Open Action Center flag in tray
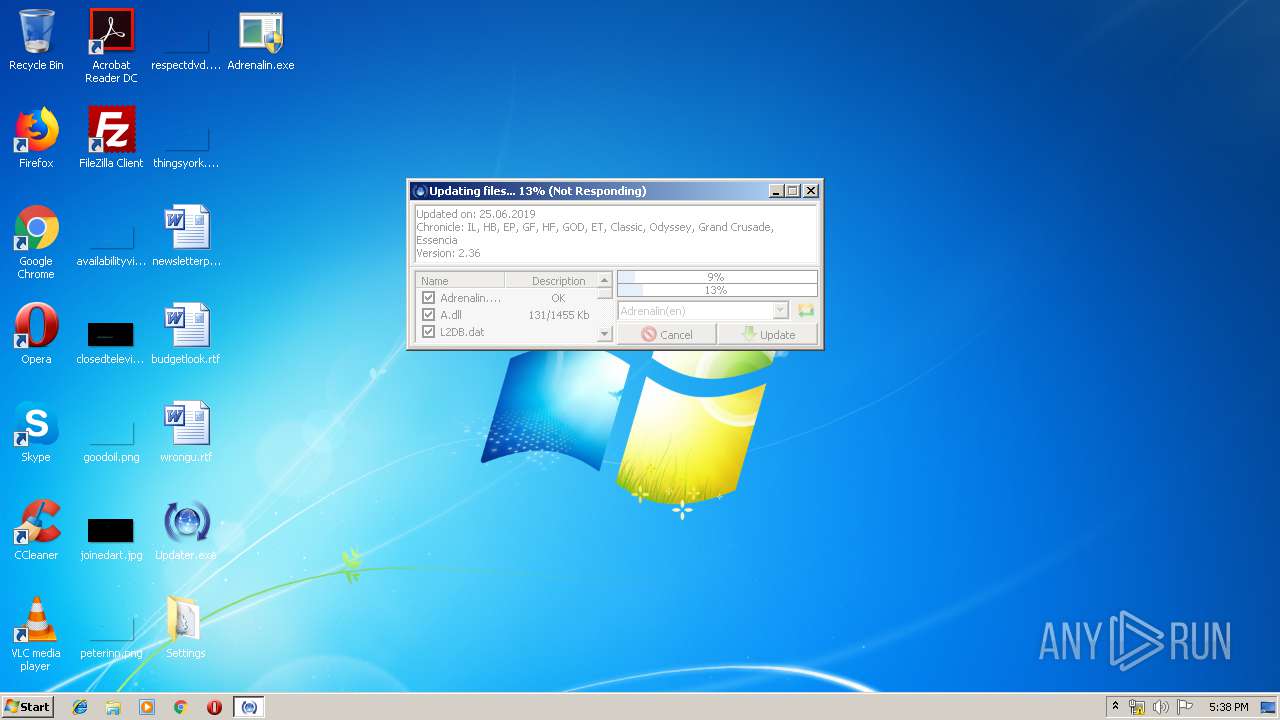1280x720 pixels. (x=1185, y=707)
